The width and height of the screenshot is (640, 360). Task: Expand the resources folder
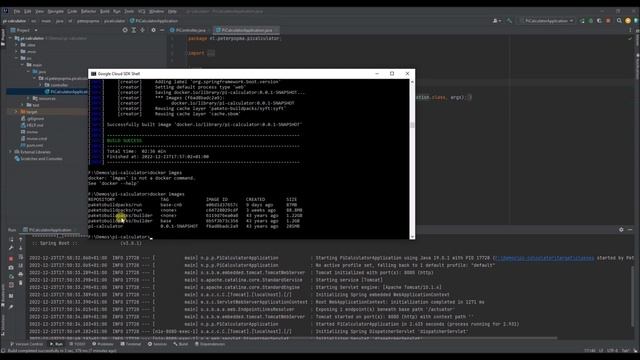pos(29,98)
